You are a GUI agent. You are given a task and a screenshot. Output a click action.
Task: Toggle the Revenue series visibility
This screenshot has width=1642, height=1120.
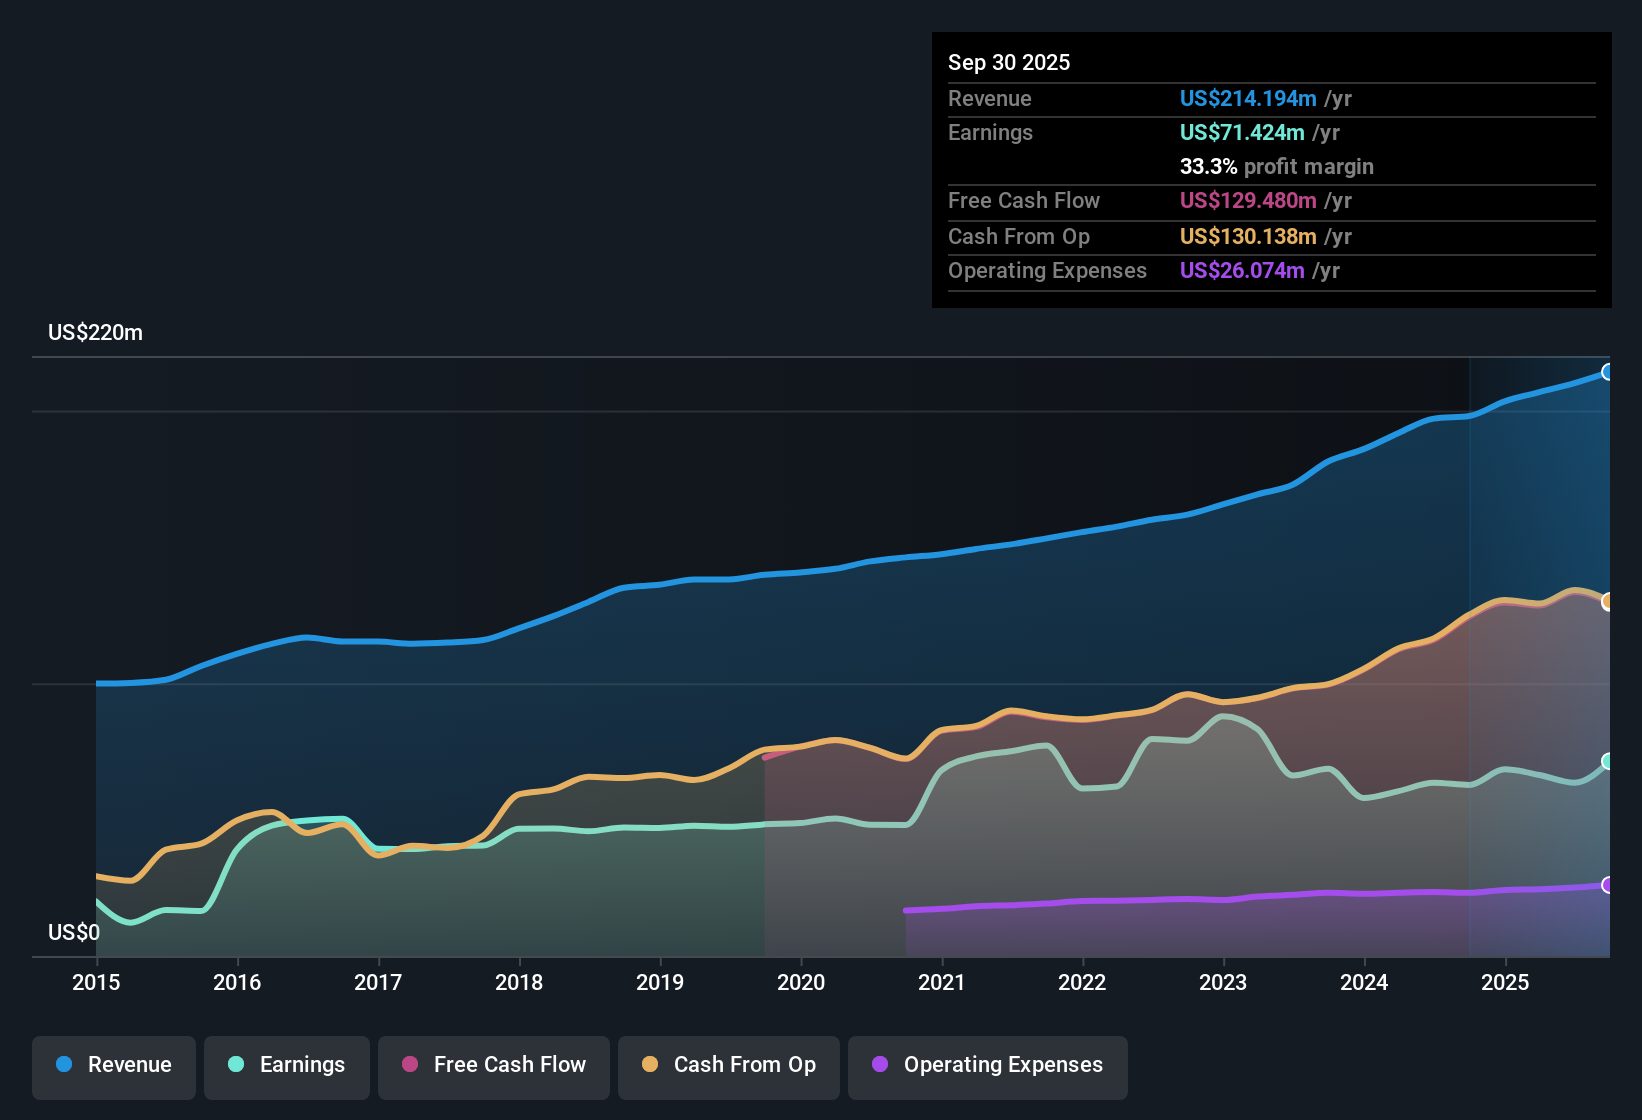pyautogui.click(x=113, y=1065)
